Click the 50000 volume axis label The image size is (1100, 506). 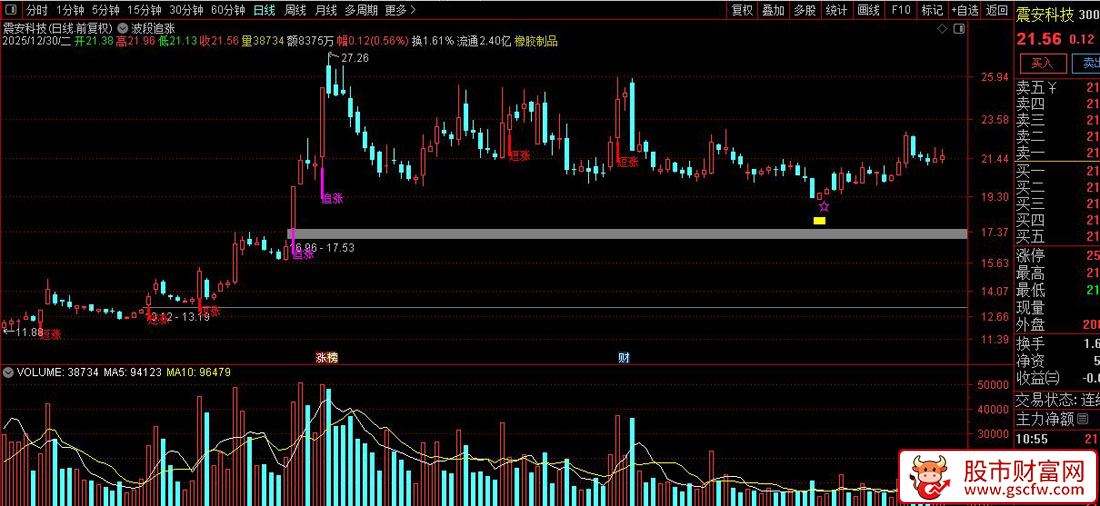click(x=993, y=385)
